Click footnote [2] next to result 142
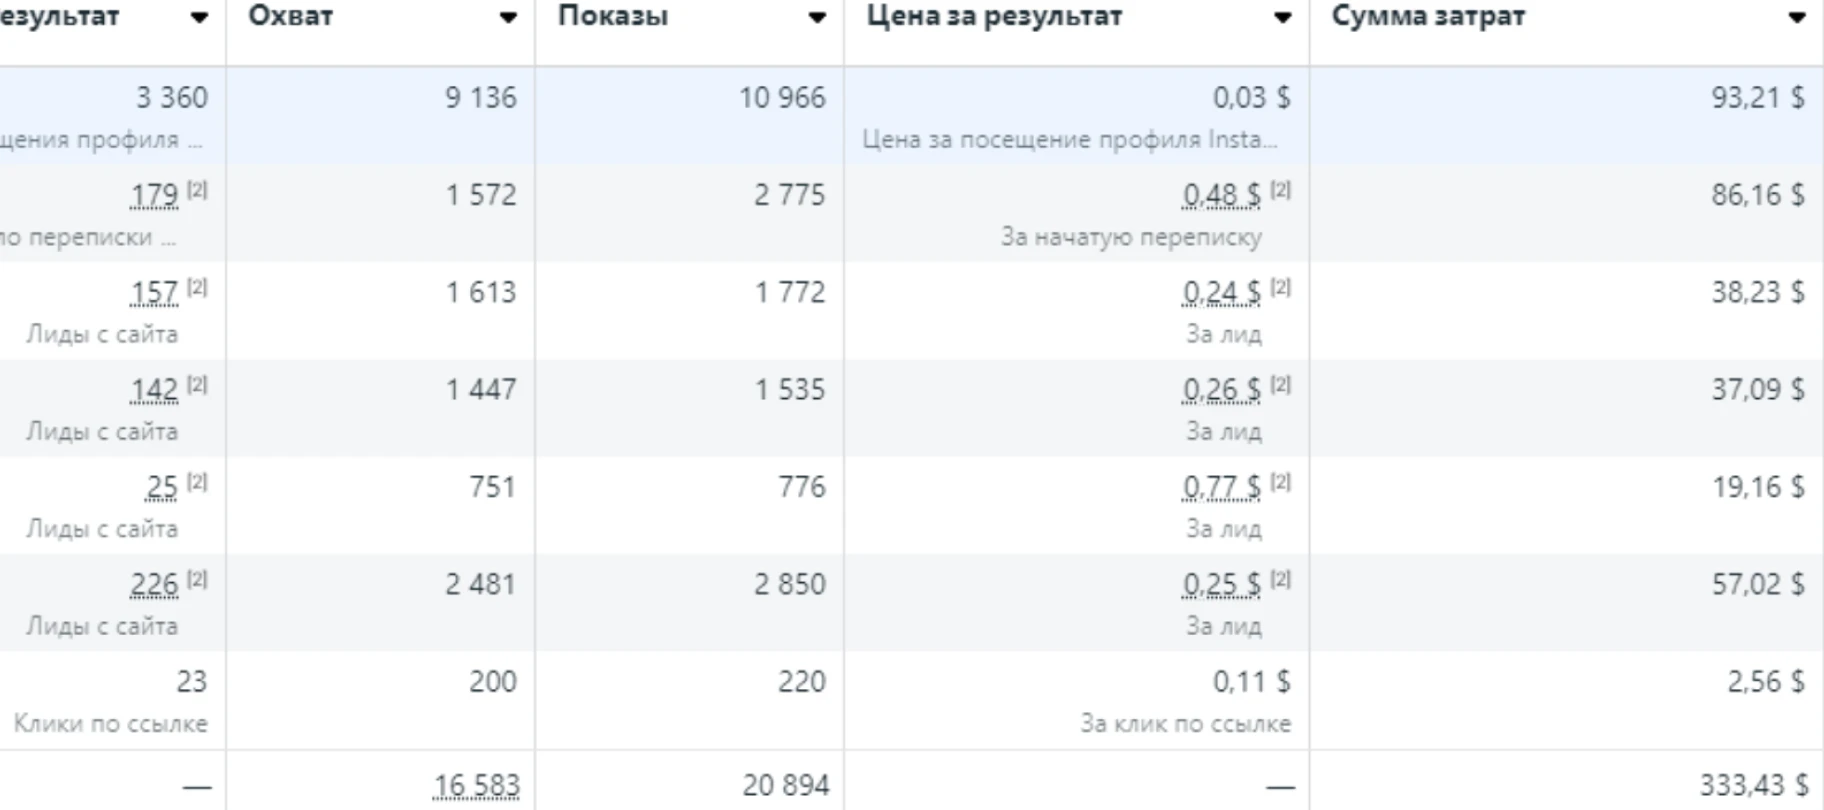The image size is (1824, 810). click(x=198, y=384)
